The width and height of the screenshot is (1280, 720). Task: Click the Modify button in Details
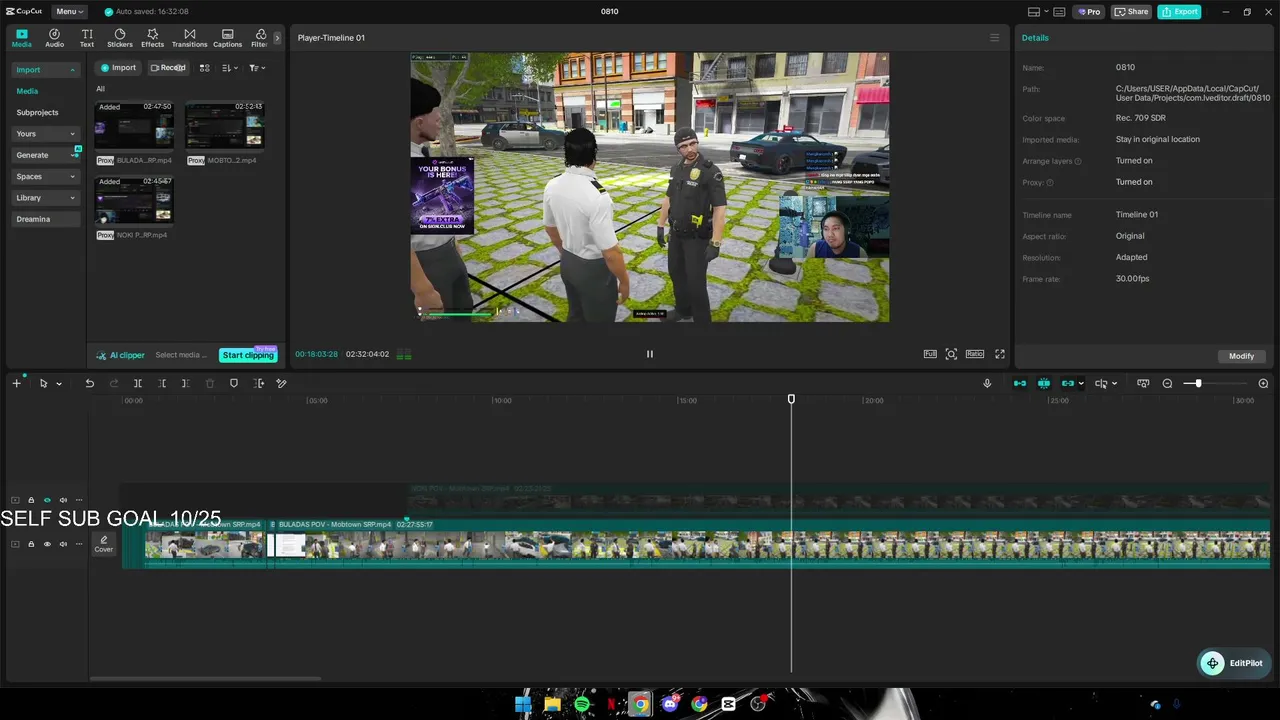(x=1241, y=356)
